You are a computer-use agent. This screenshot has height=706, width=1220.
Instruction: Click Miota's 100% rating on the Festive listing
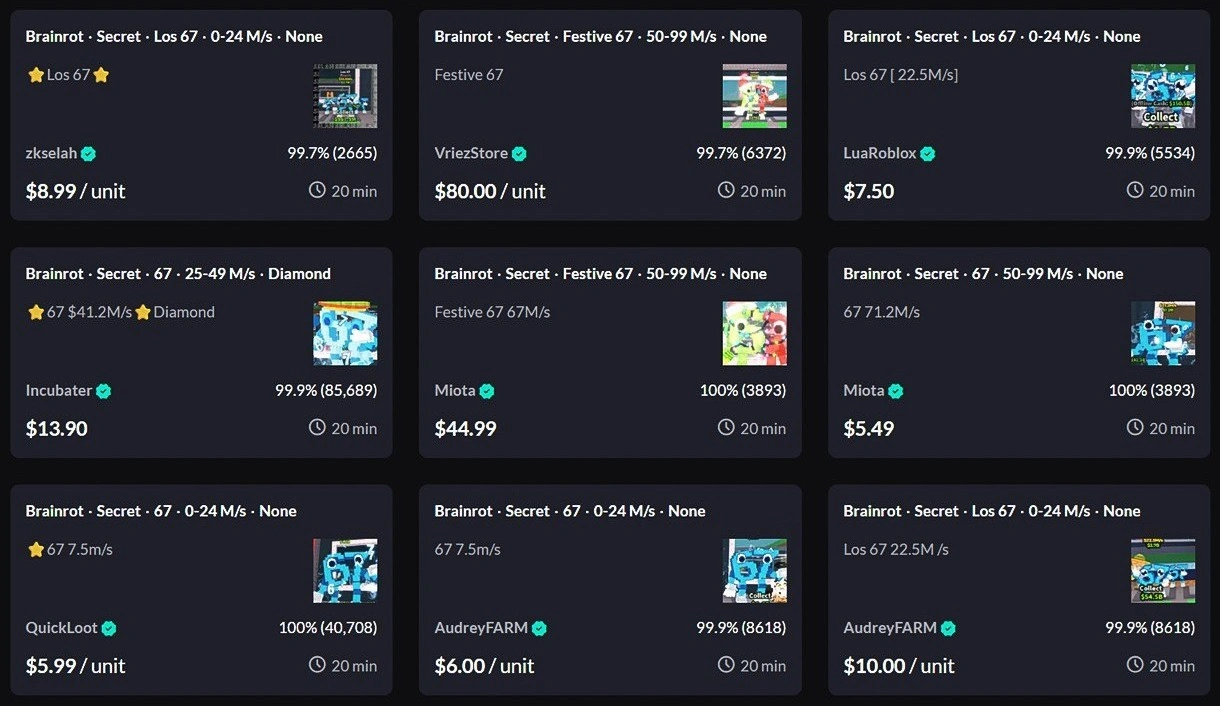pyautogui.click(x=743, y=390)
